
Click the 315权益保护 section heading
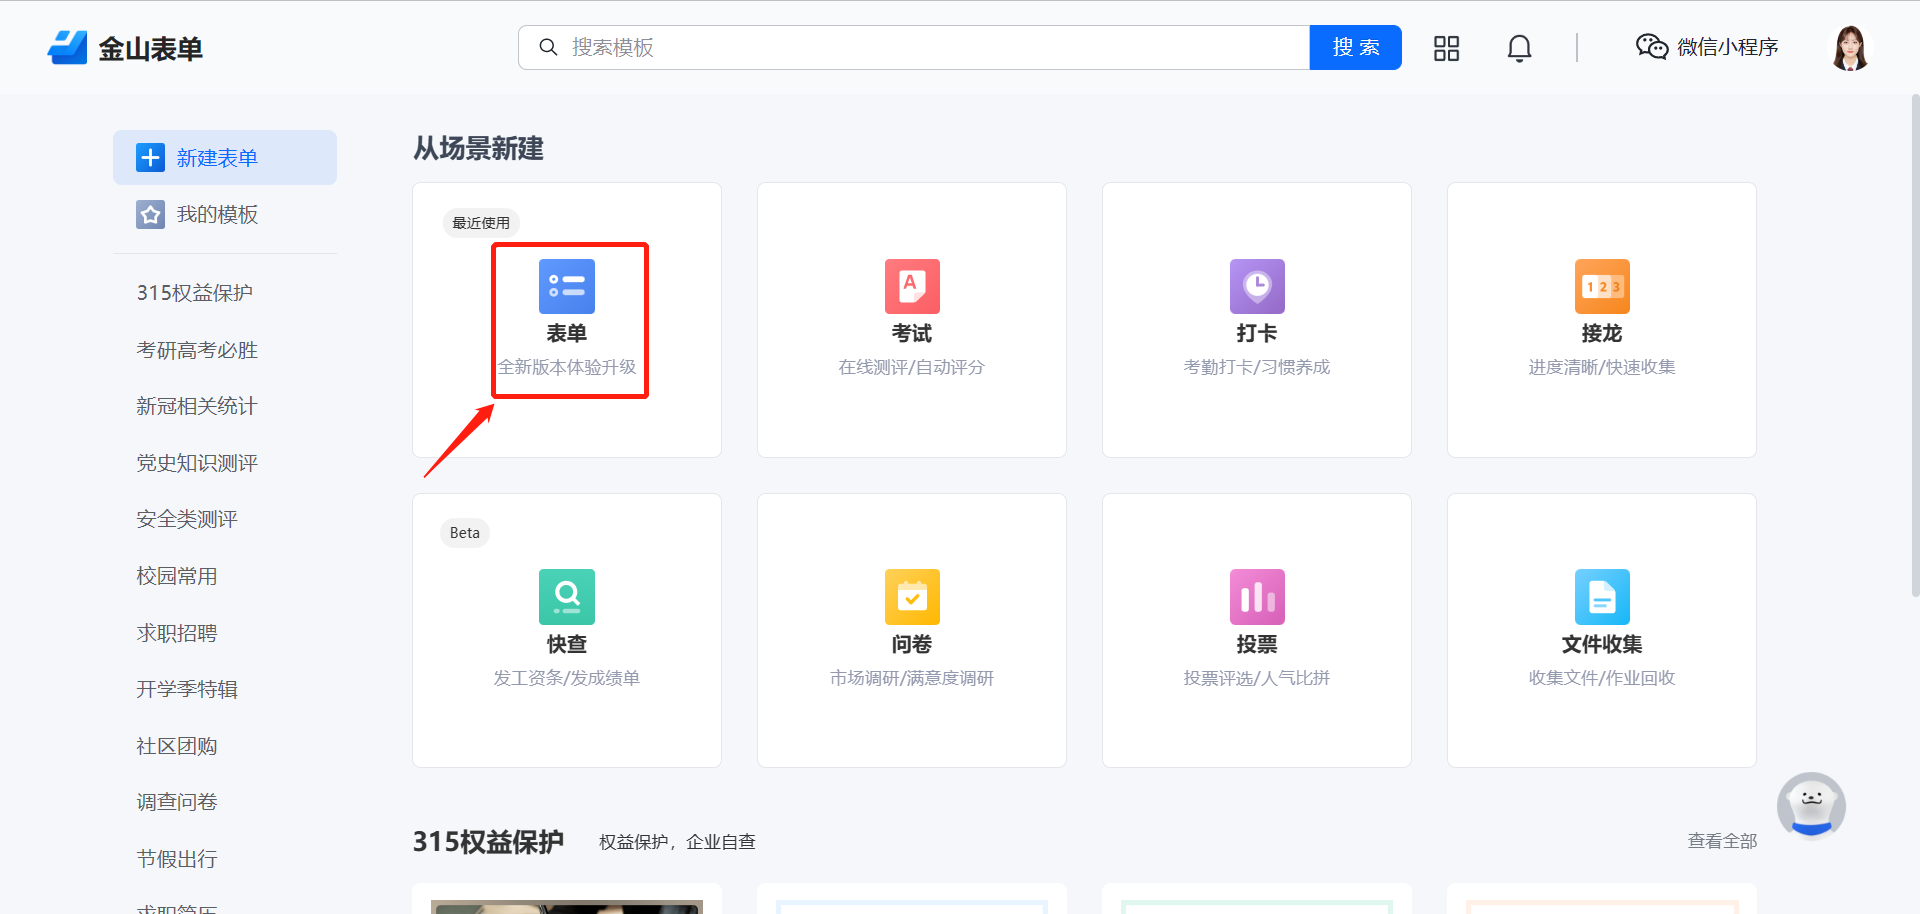(488, 842)
